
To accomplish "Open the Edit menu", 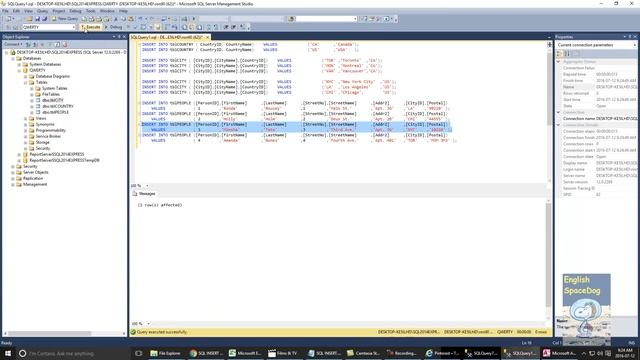I will click(x=16, y=11).
